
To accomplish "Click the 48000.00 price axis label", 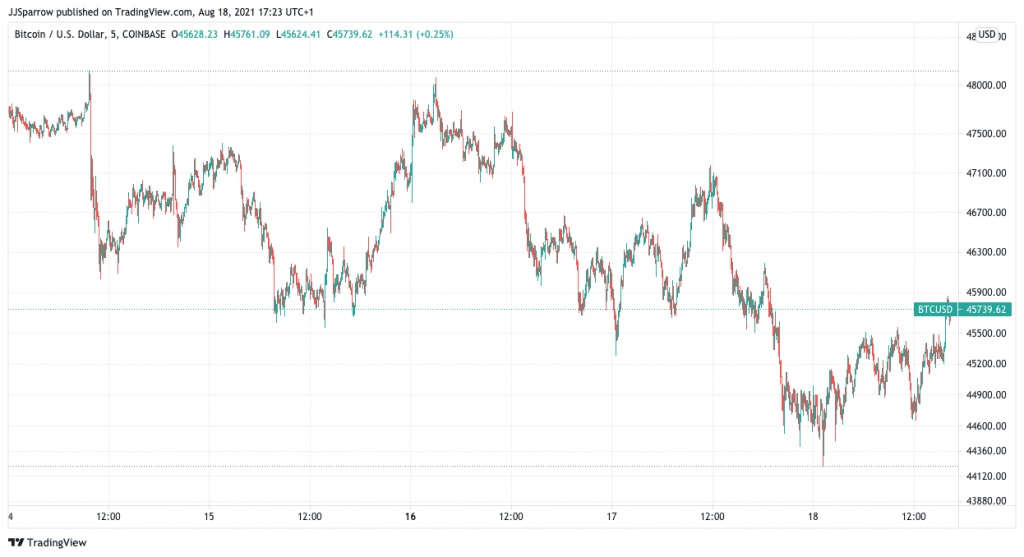I will 985,86.
